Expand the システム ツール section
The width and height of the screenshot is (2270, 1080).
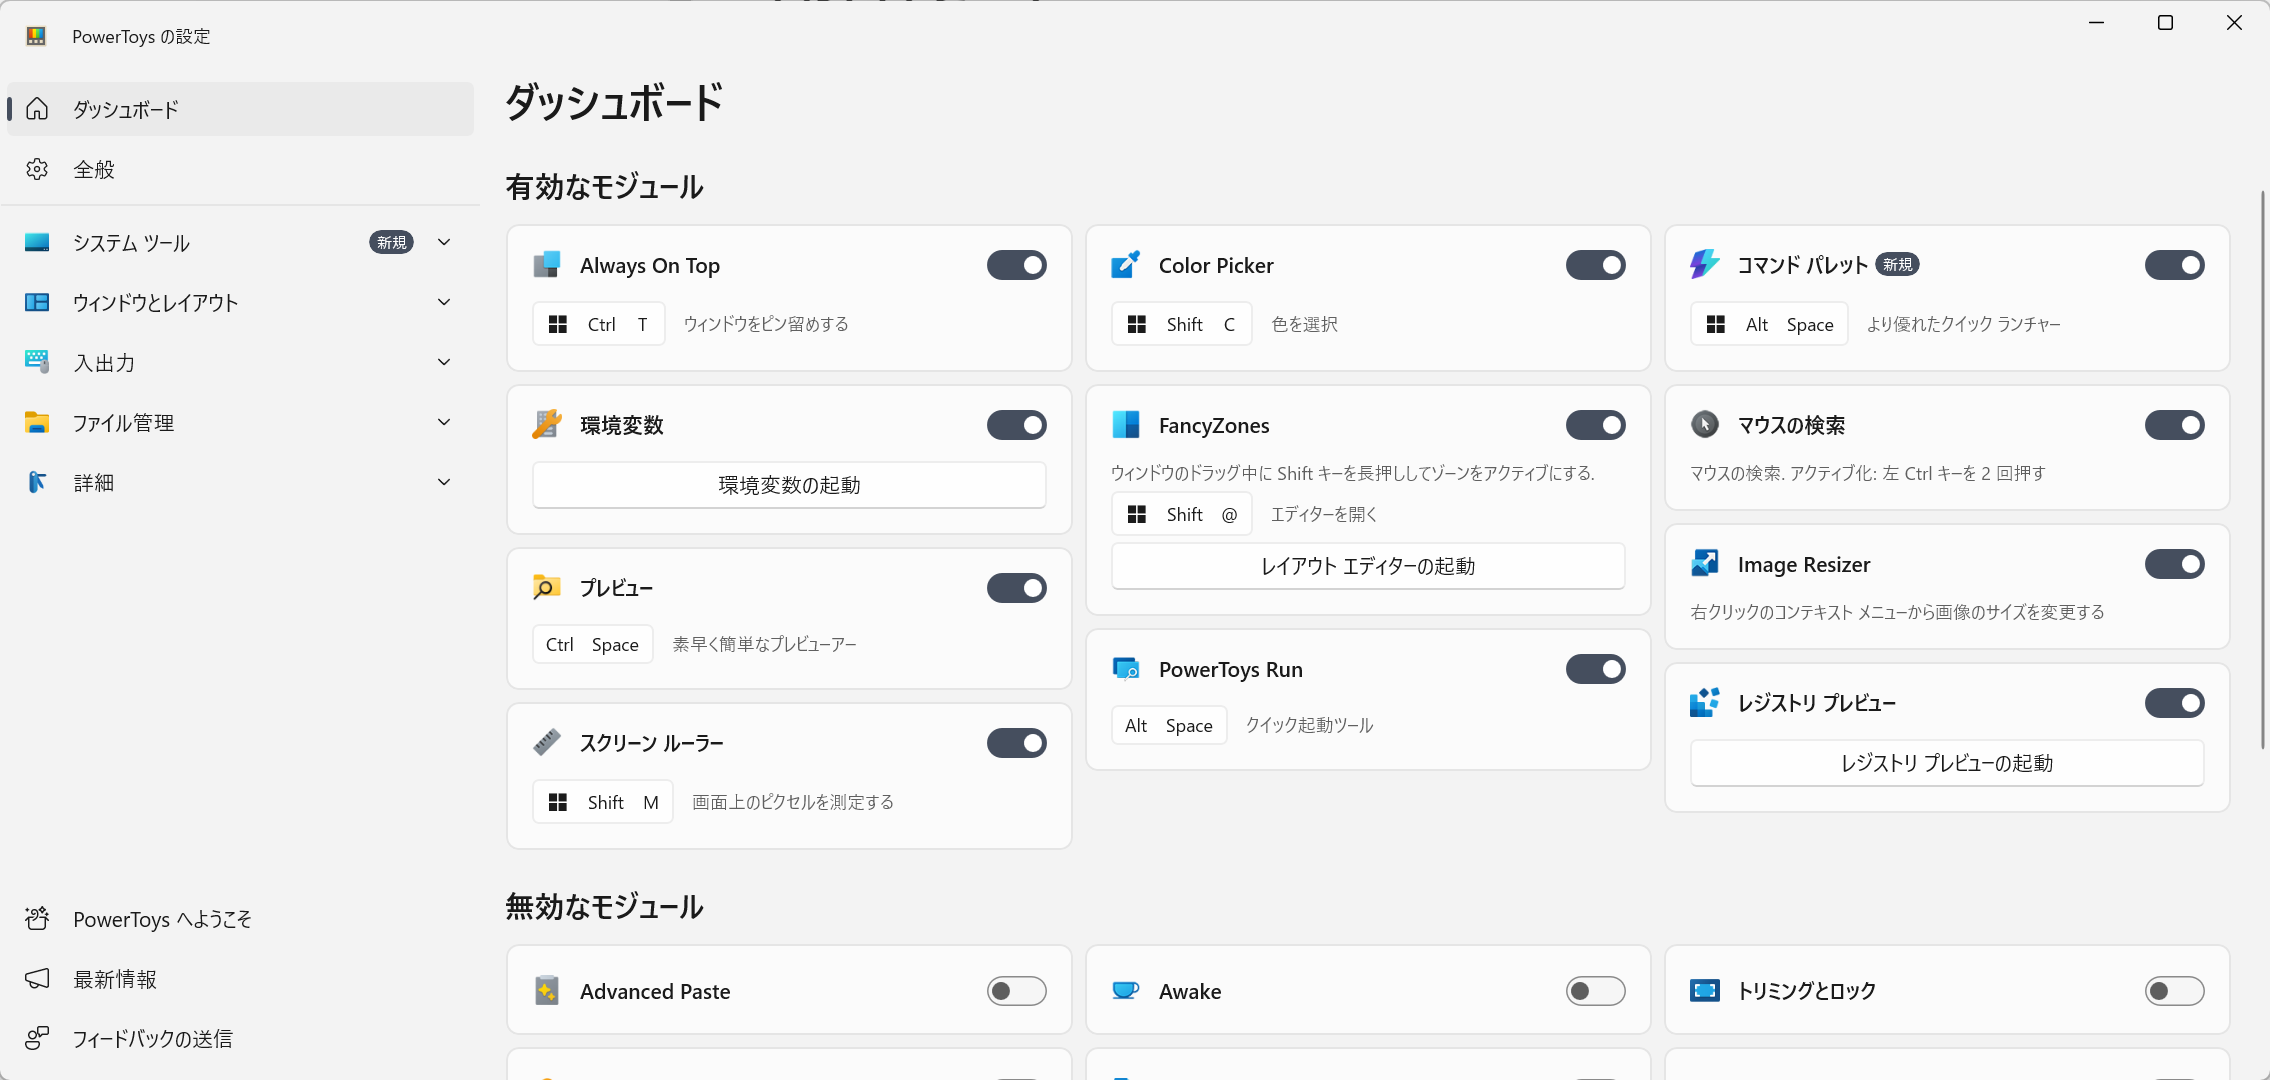pos(444,242)
